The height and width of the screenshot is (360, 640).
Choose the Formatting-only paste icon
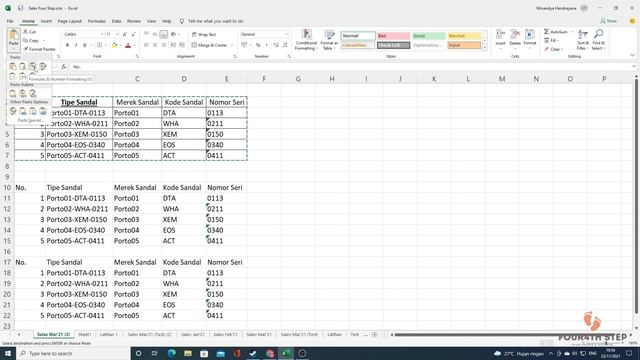click(x=13, y=111)
